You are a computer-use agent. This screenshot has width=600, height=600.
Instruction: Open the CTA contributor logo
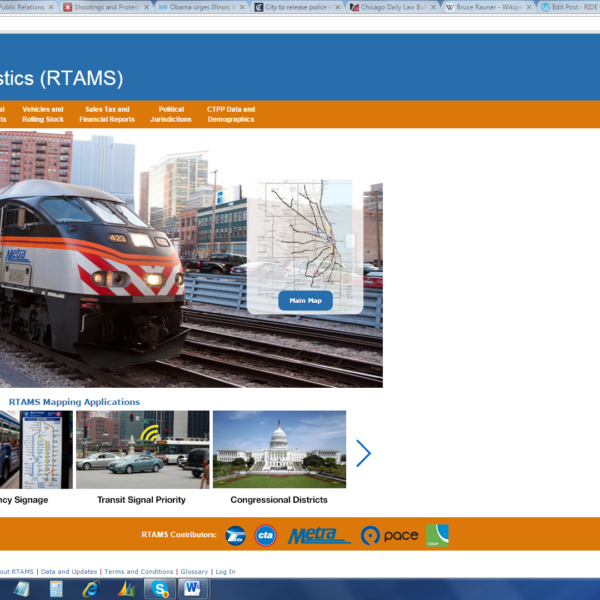265,535
